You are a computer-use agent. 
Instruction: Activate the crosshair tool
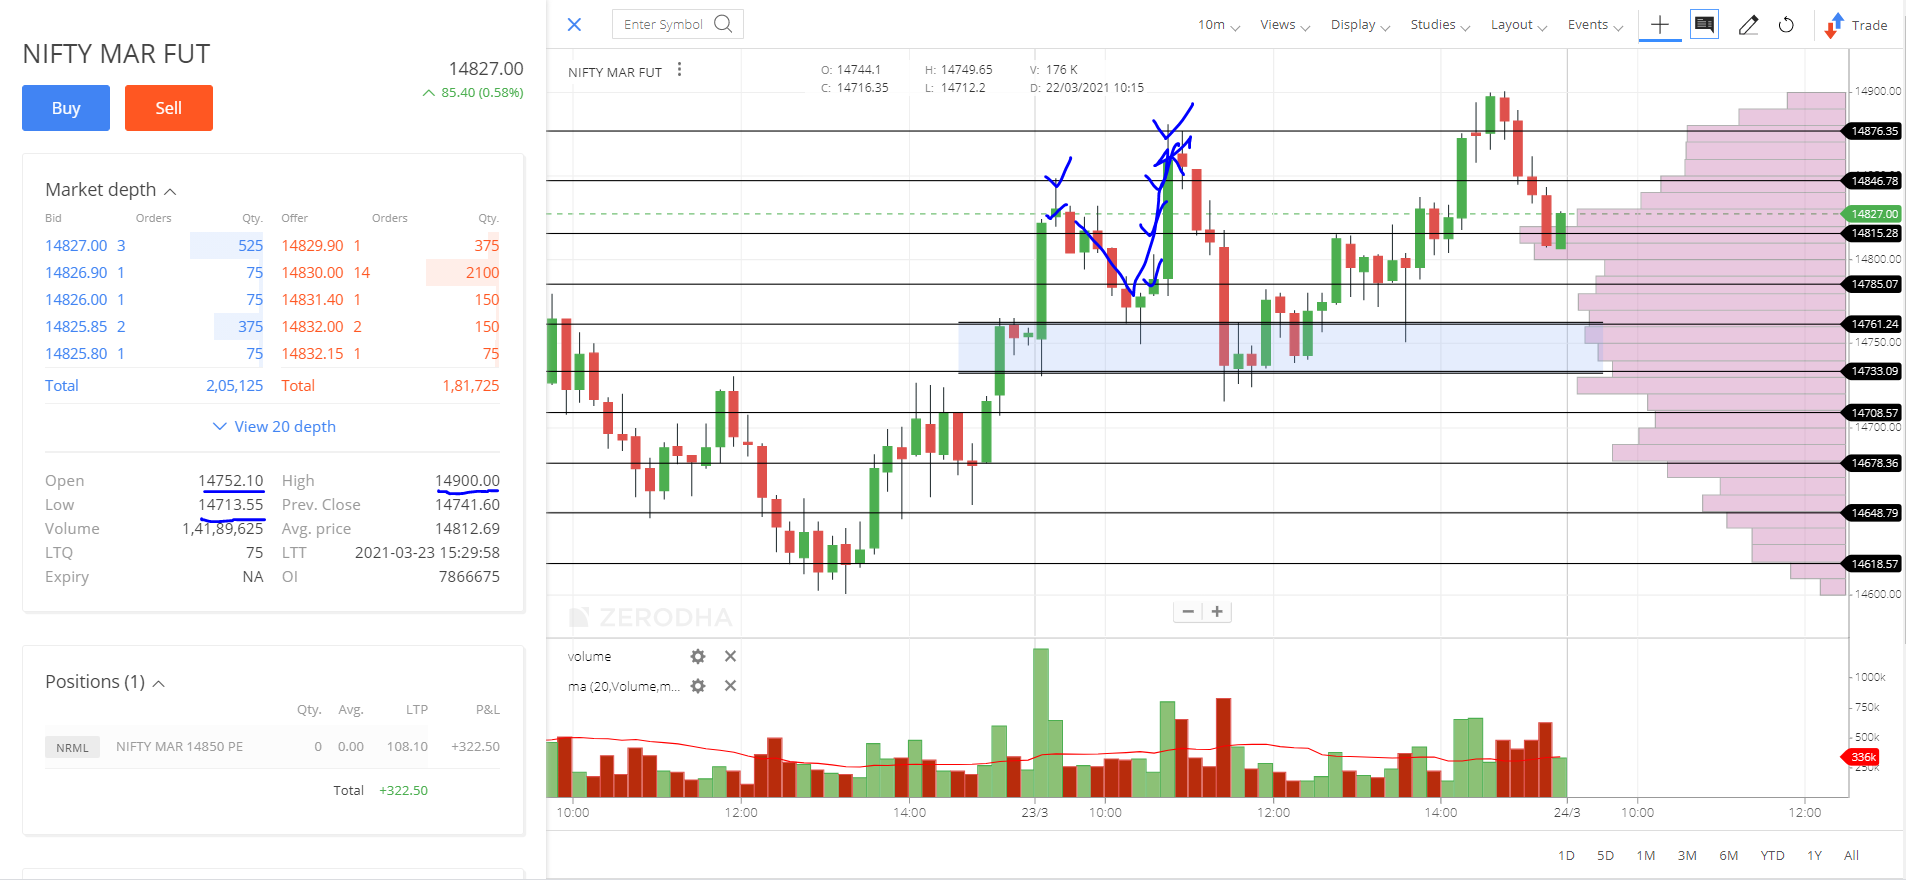(1660, 25)
